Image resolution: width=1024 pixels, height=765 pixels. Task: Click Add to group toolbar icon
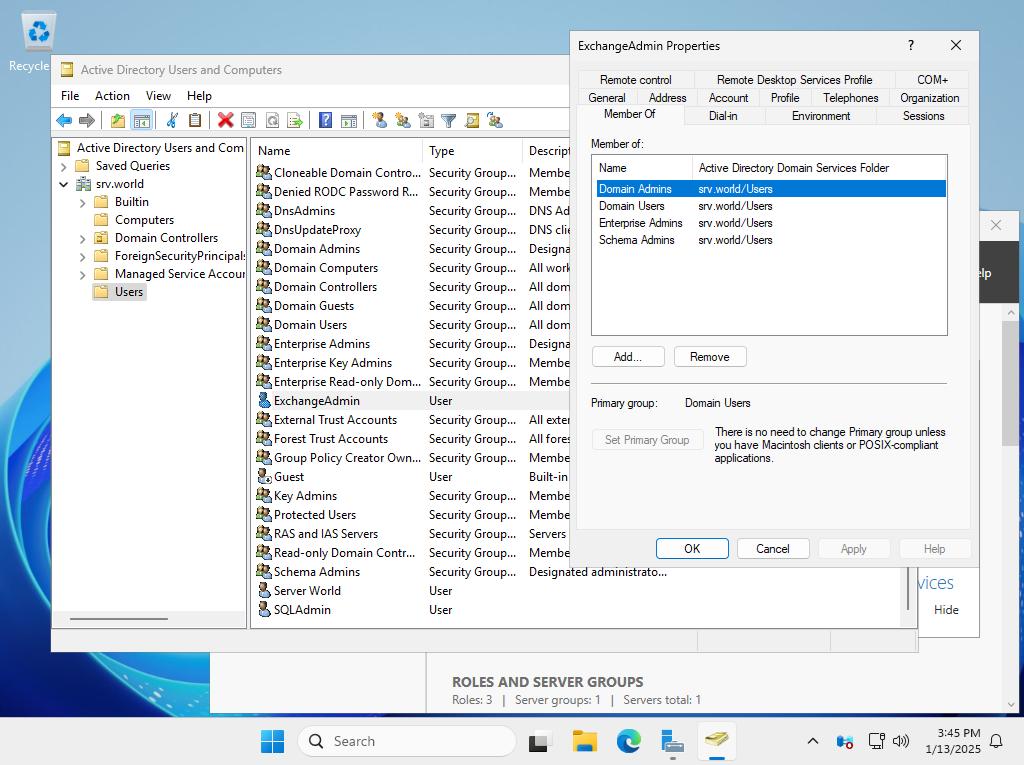[495, 120]
